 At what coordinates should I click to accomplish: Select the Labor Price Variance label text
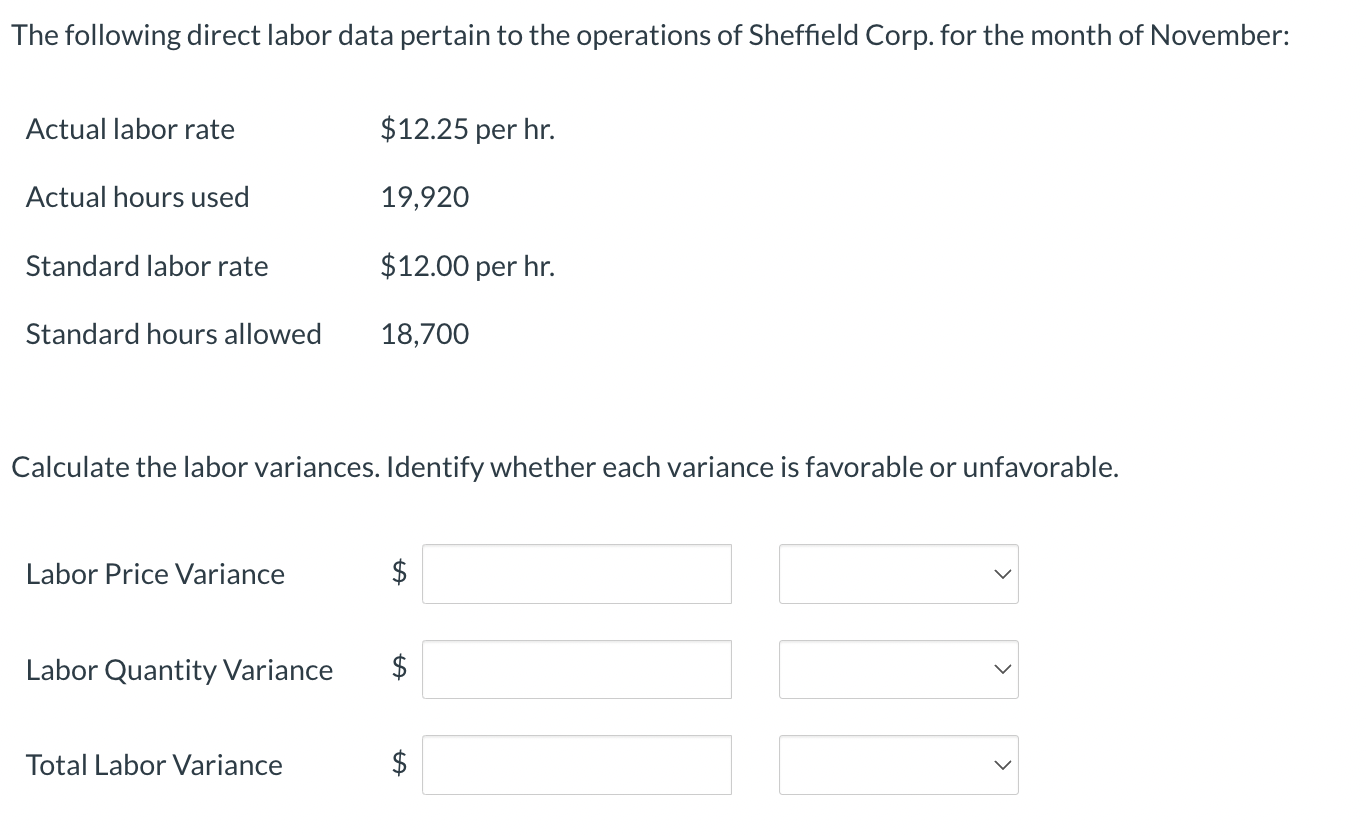[155, 574]
